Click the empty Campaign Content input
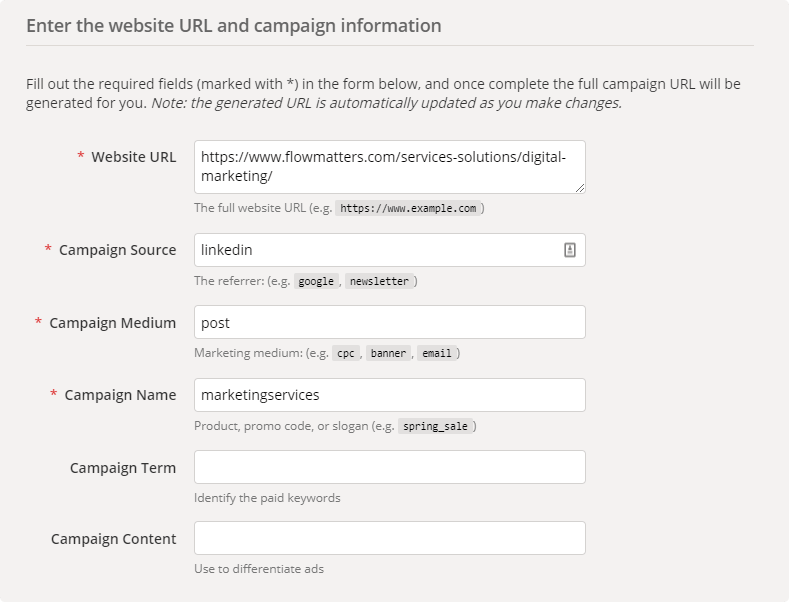Viewport: 789px width, 602px height. tap(389, 539)
